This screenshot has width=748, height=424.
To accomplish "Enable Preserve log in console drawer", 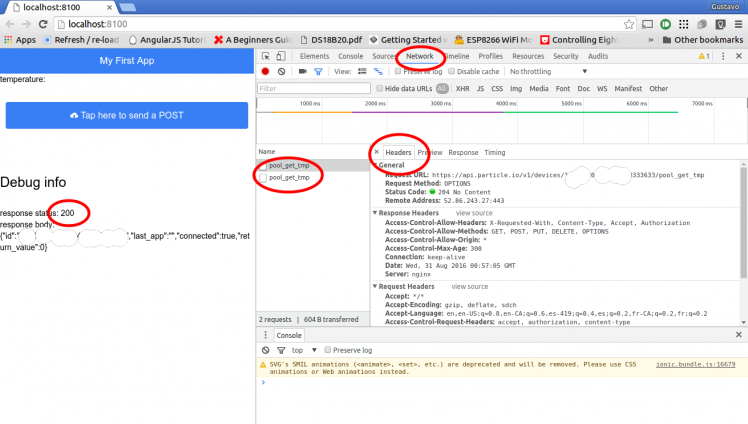I will 328,350.
